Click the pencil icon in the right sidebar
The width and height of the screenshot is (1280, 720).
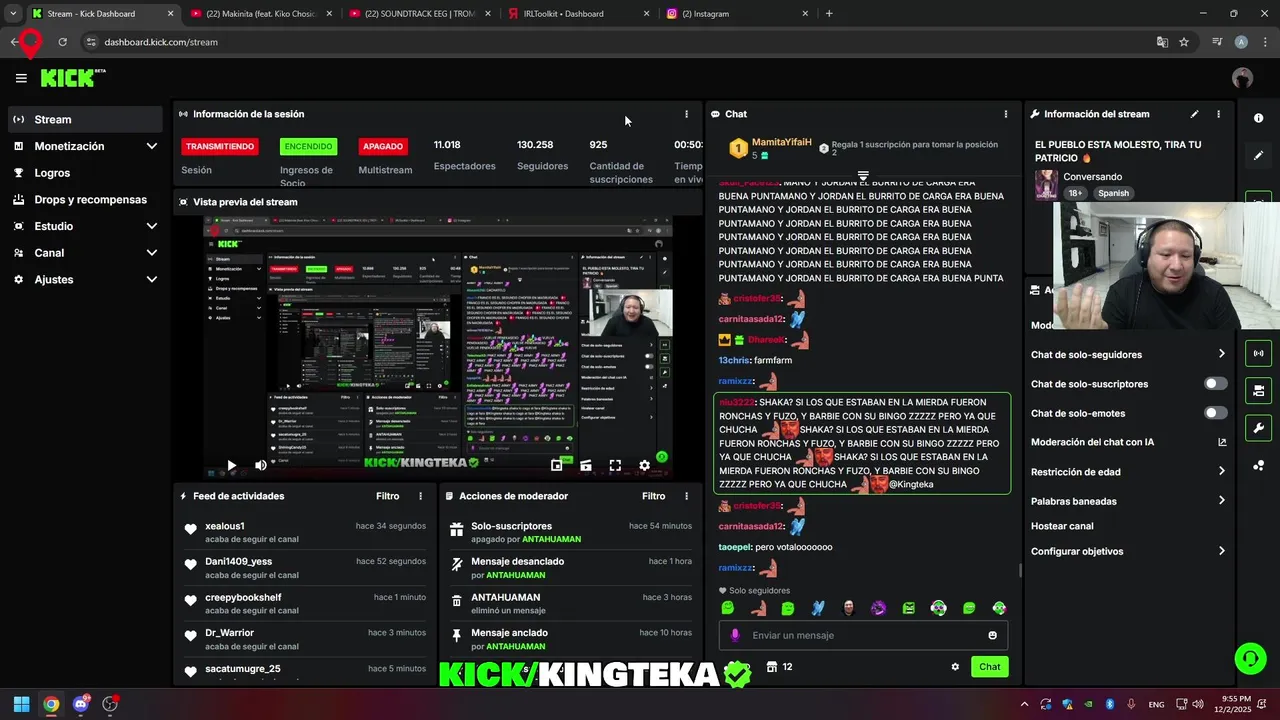tap(1258, 156)
